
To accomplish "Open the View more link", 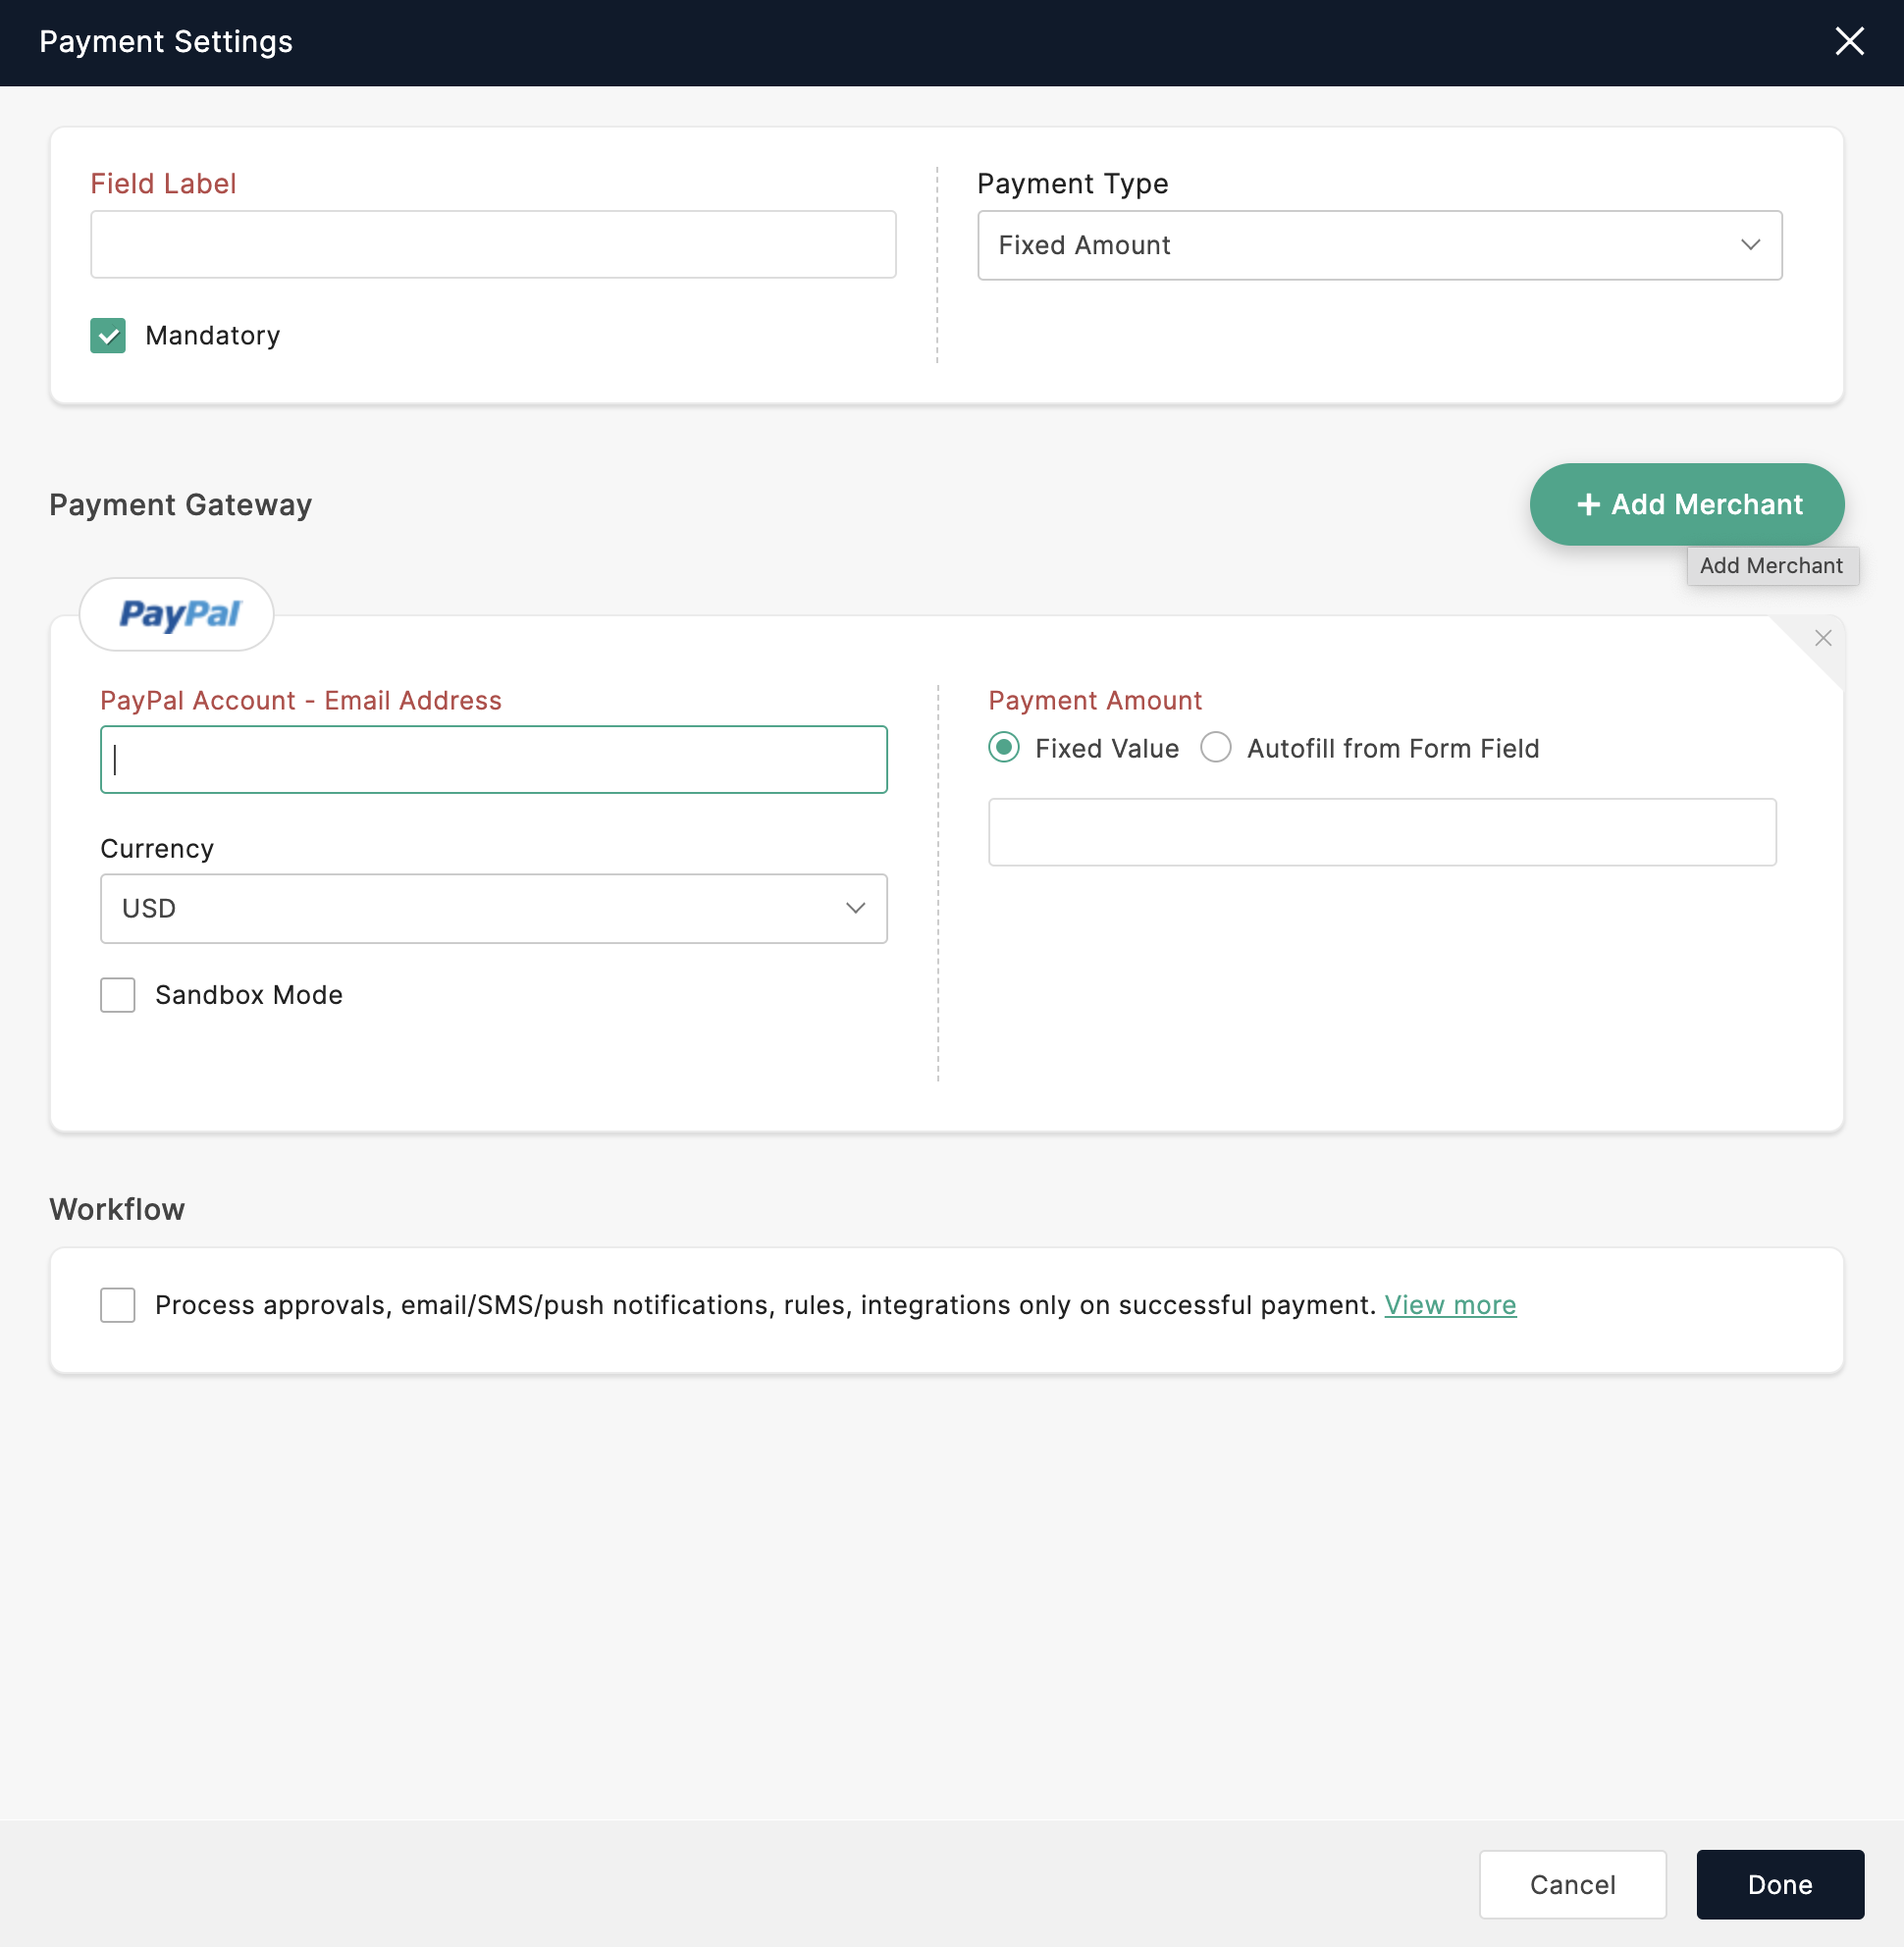I will (1449, 1305).
